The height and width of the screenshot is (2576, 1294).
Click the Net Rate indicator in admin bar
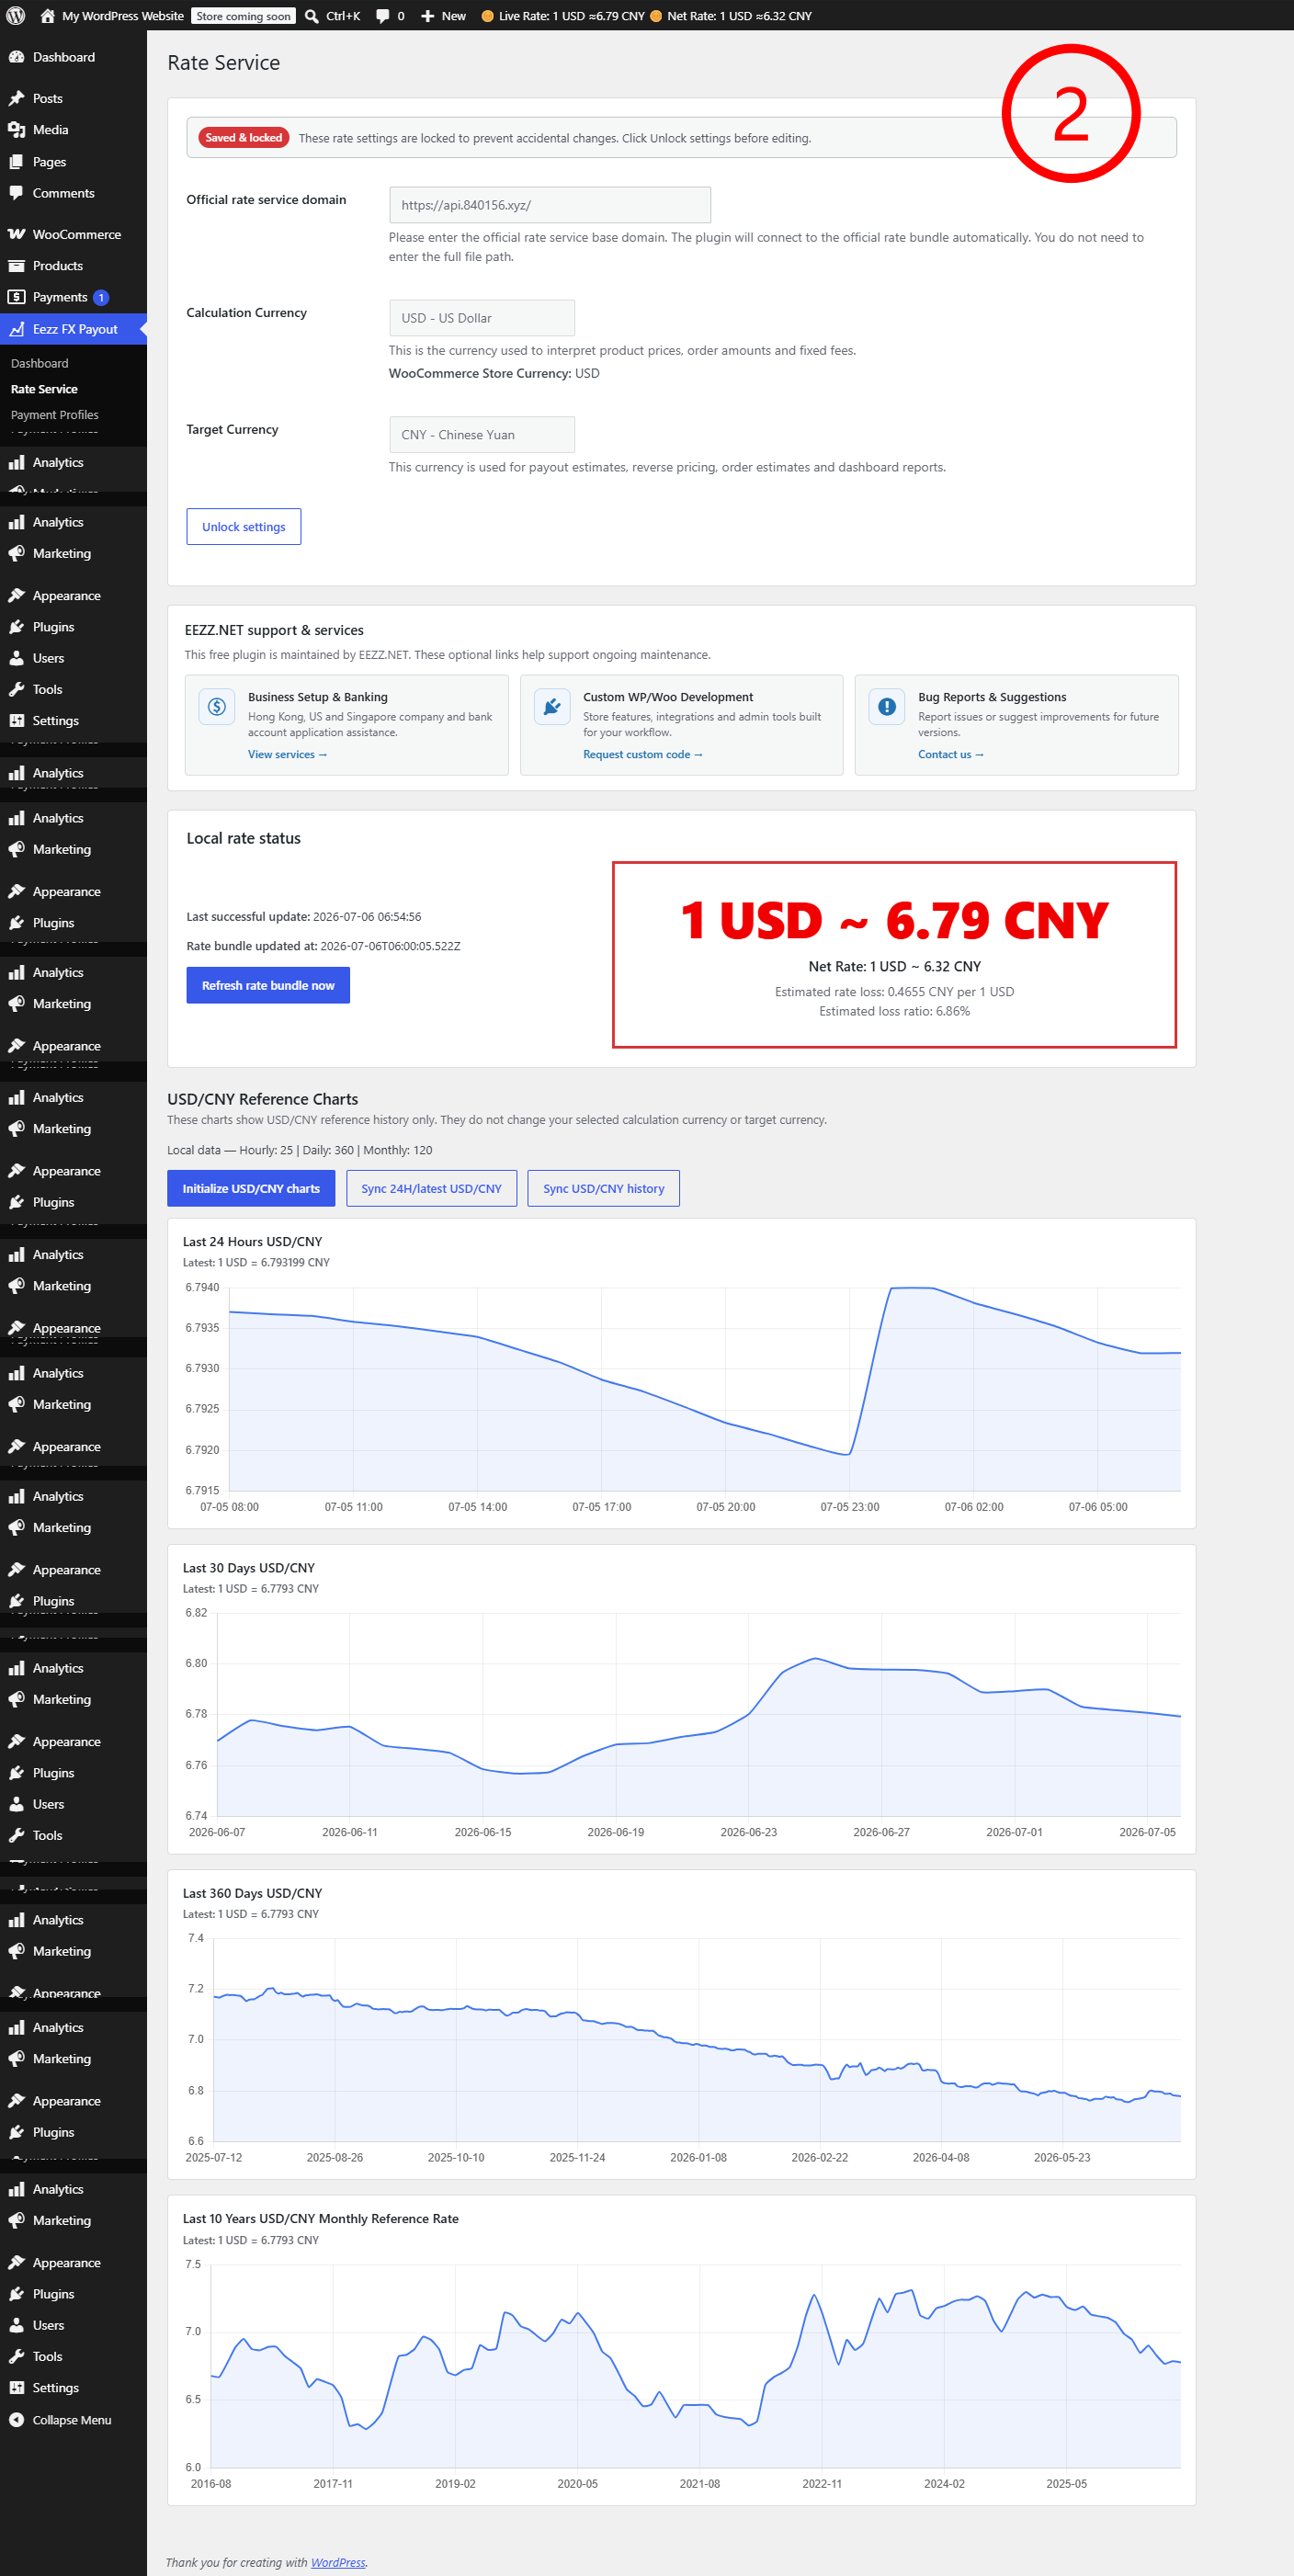731,16
